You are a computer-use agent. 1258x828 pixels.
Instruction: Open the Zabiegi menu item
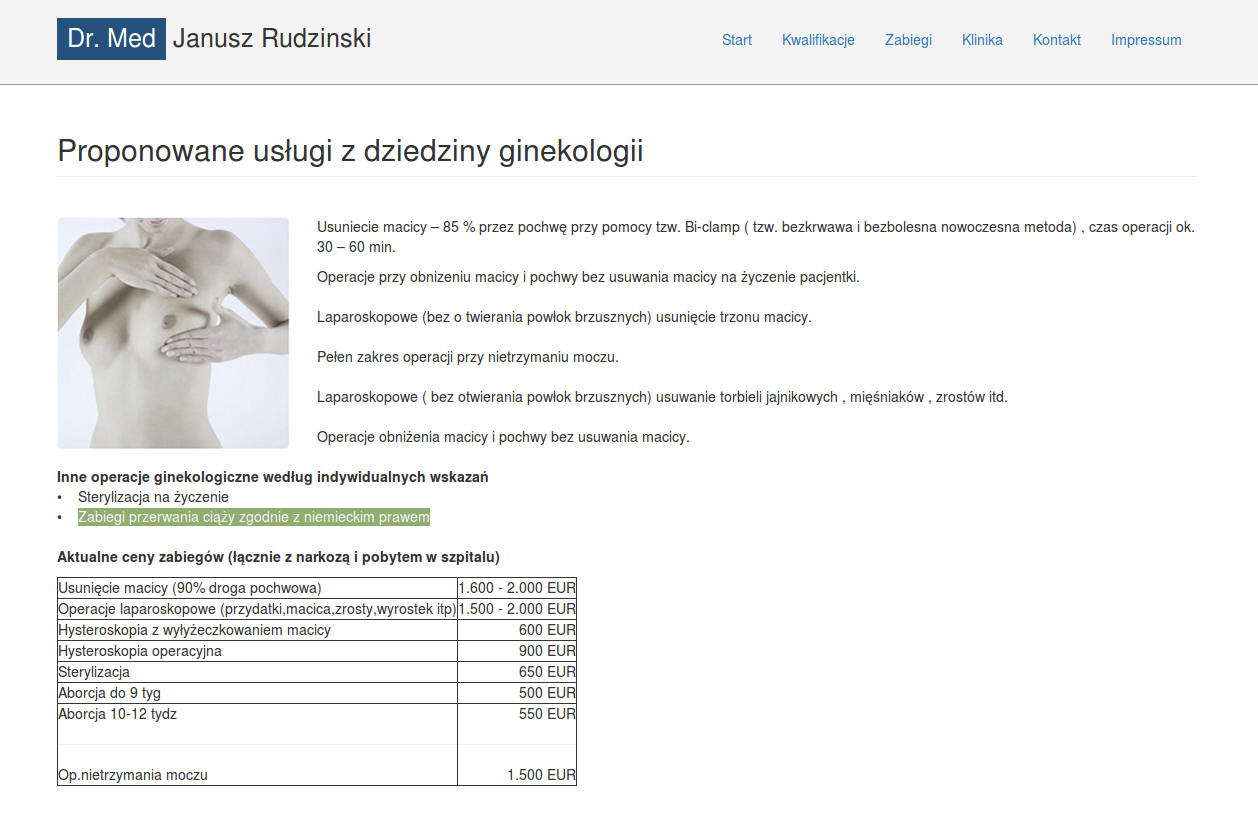pyautogui.click(x=908, y=40)
